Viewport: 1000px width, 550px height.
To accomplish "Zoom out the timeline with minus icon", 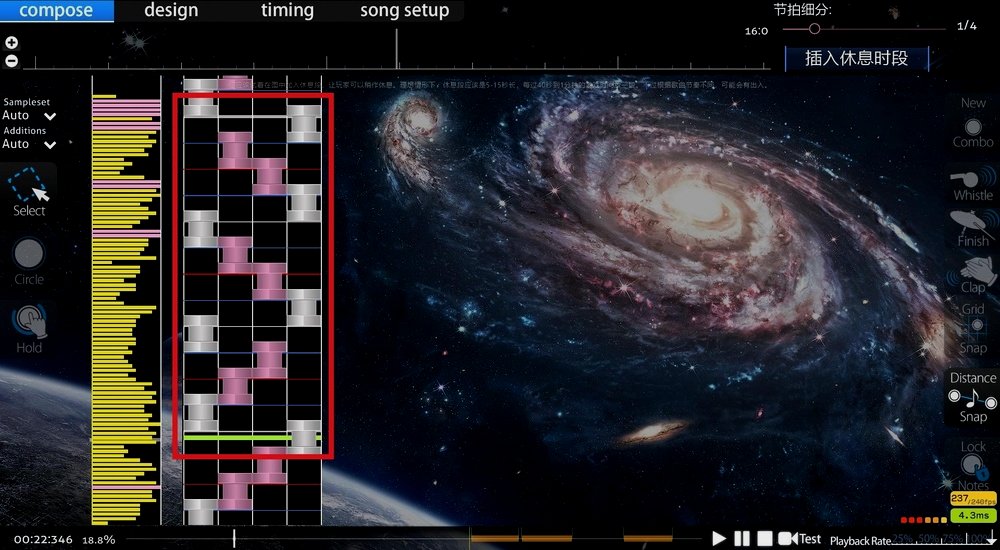I will pos(11,60).
